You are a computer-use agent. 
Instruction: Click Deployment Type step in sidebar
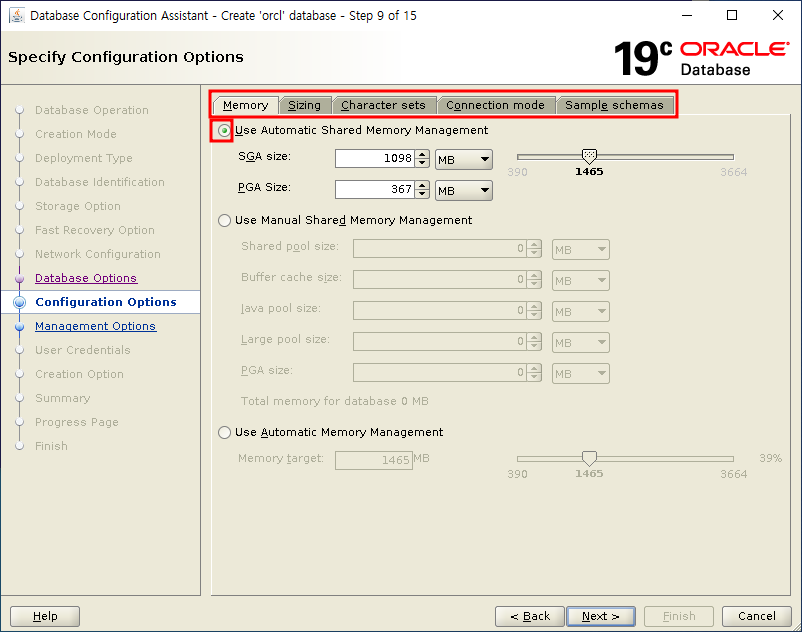coord(84,158)
